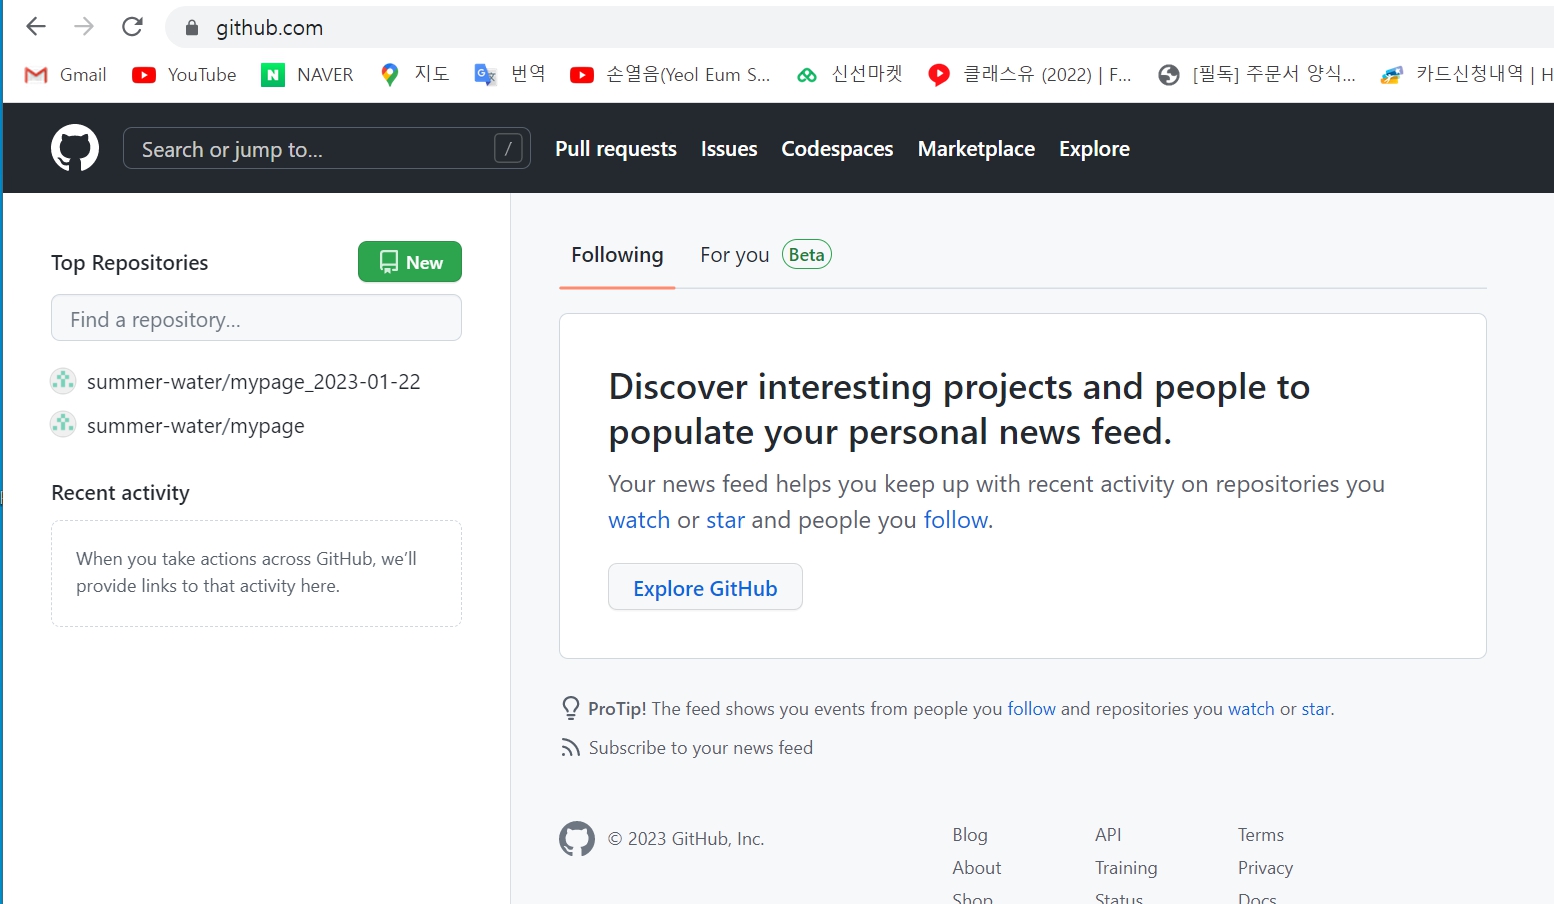Viewport: 1554px width, 904px height.
Task: Switch to the For you tab
Action: (x=765, y=255)
